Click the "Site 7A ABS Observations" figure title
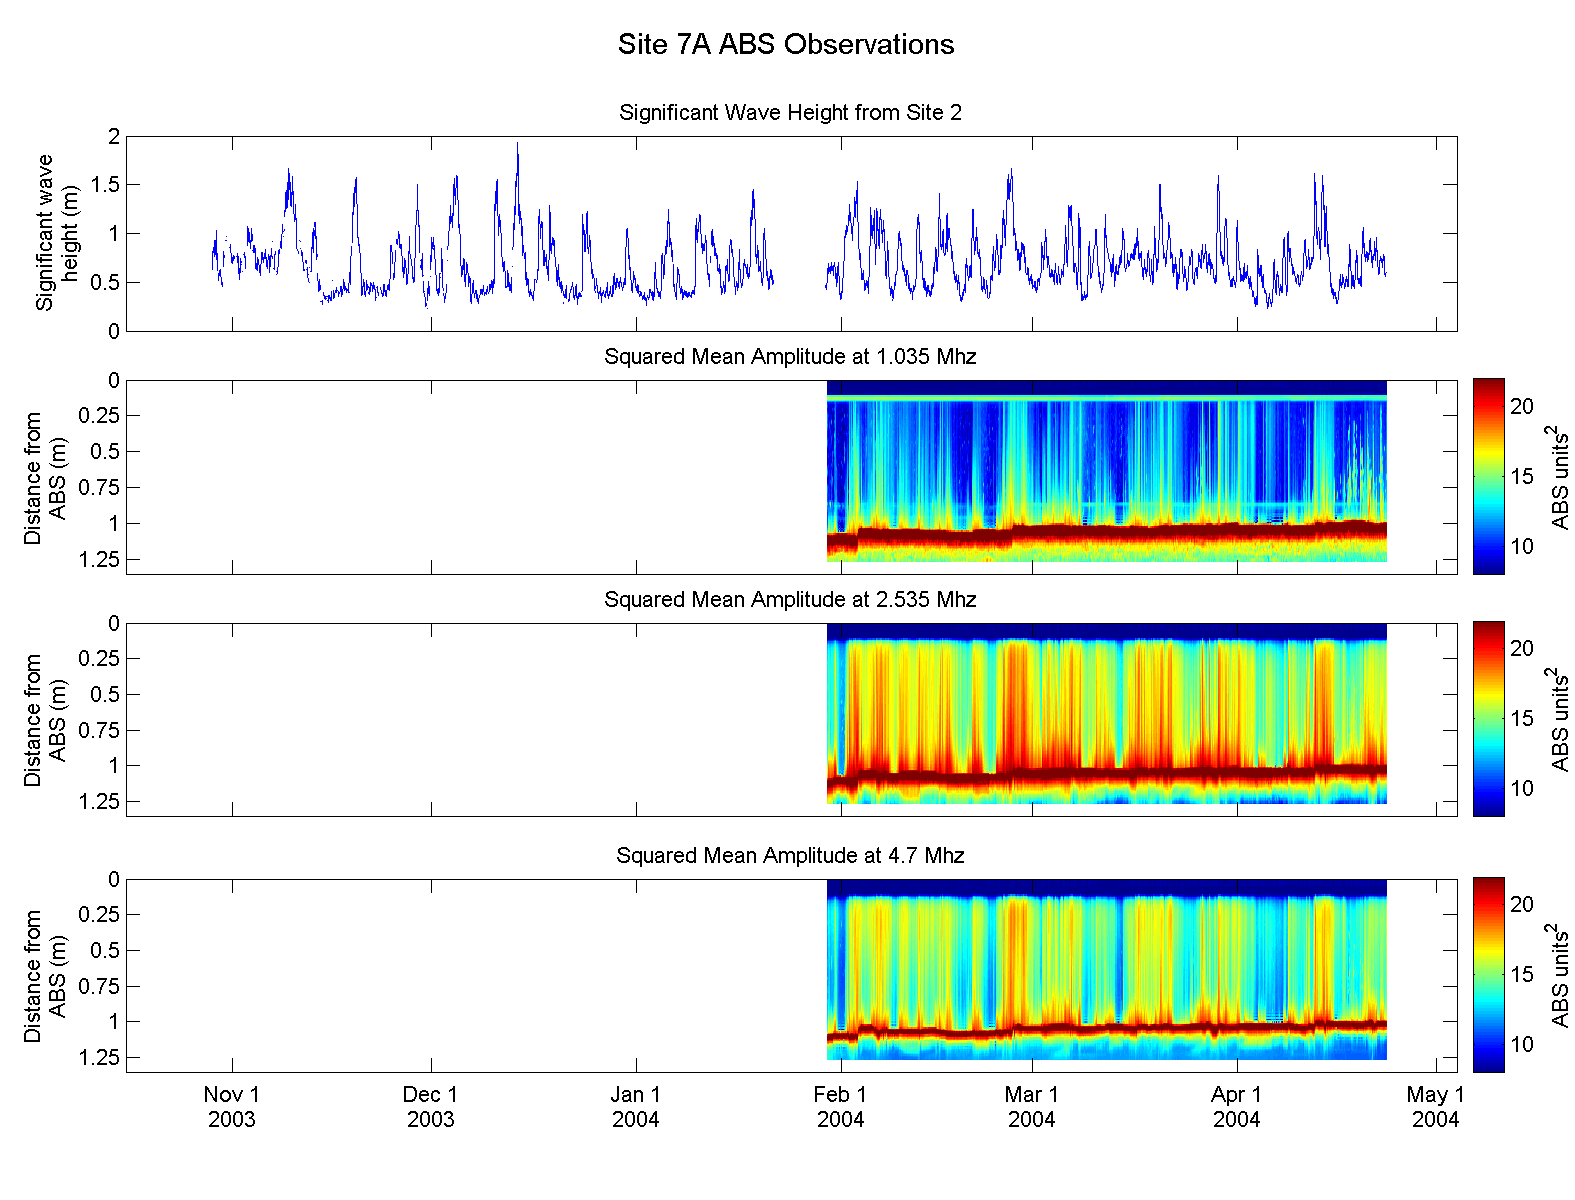Image resolution: width=1575 pixels, height=1200 pixels. click(786, 45)
